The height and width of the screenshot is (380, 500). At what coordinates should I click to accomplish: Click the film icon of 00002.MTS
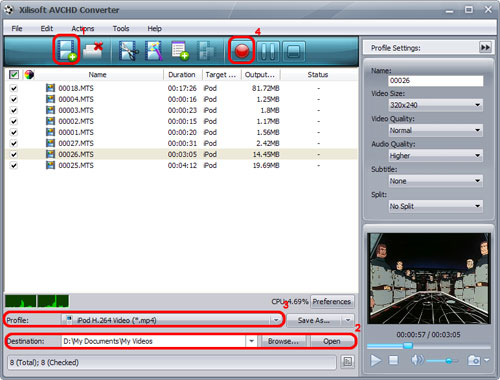click(50, 121)
